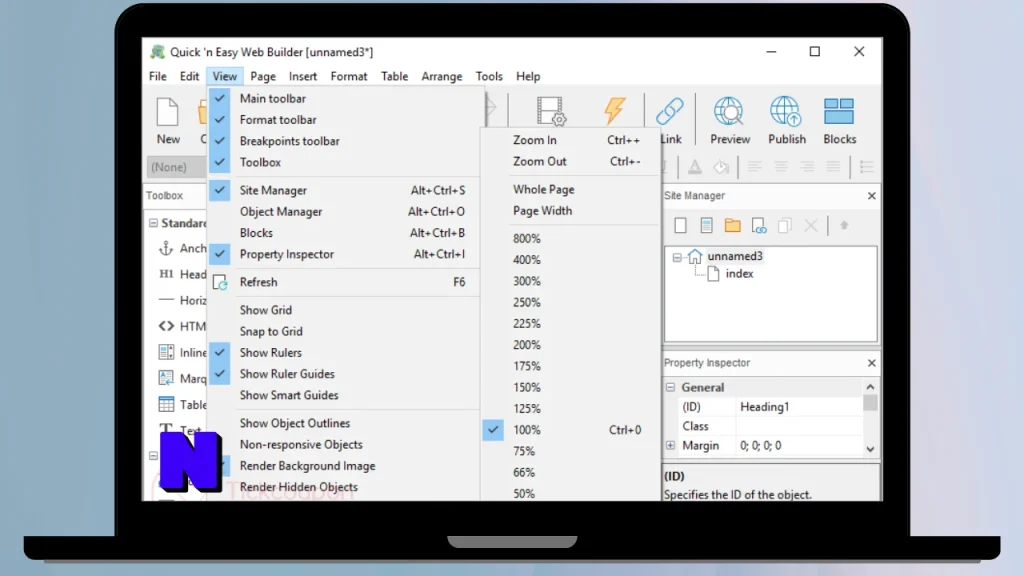
Task: Open the Blocks toolbar icon
Action: click(839, 111)
